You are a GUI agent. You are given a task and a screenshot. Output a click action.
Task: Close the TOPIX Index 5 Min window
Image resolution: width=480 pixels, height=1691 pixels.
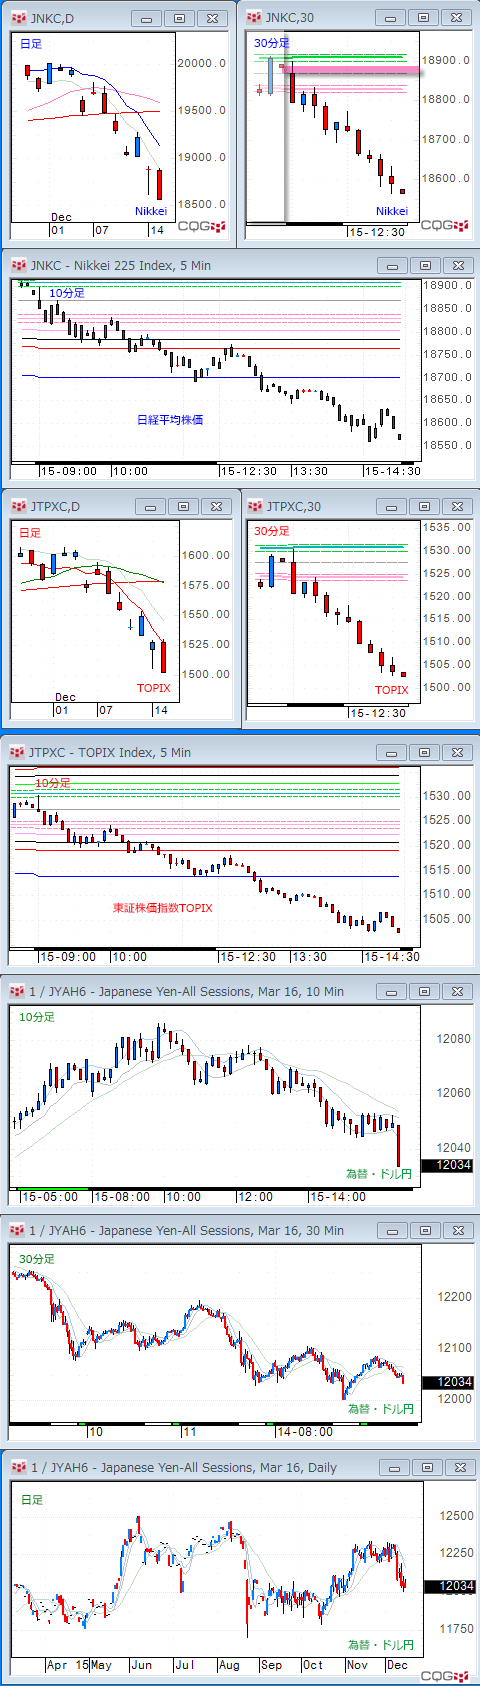click(457, 752)
